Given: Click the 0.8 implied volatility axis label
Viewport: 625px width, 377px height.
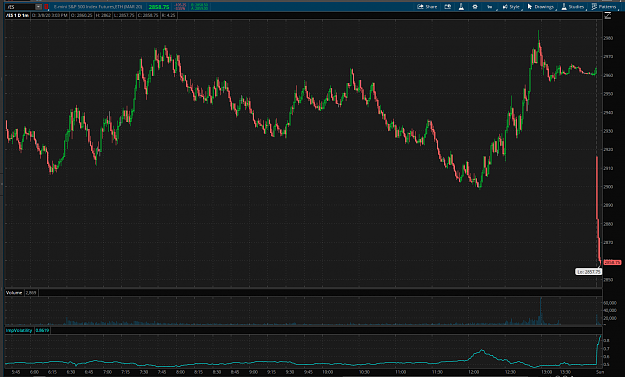Looking at the screenshot, I should [x=606, y=341].
